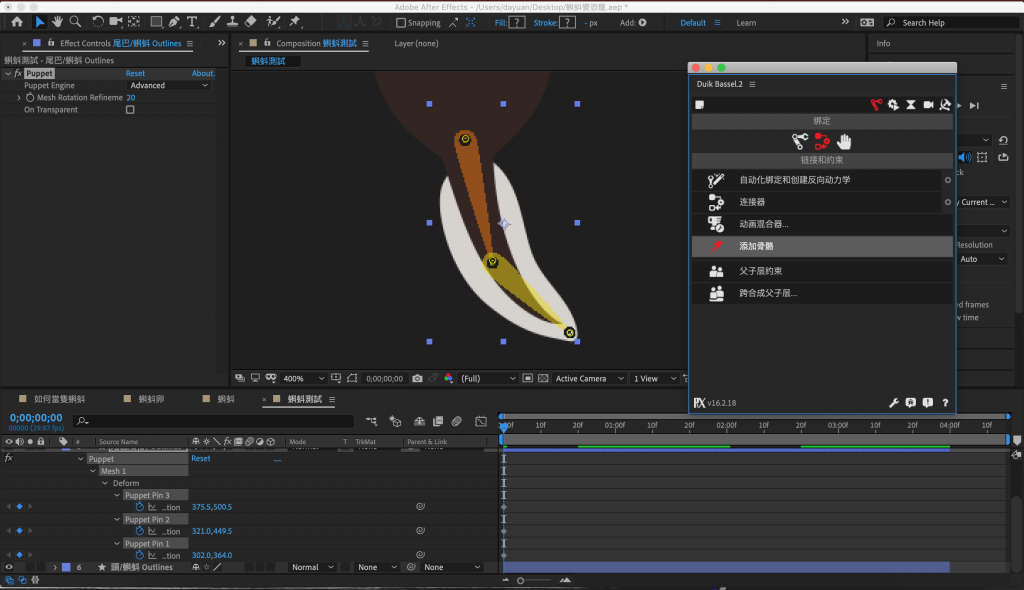
Task: Select the Clone Stamp tool
Action: 232,22
